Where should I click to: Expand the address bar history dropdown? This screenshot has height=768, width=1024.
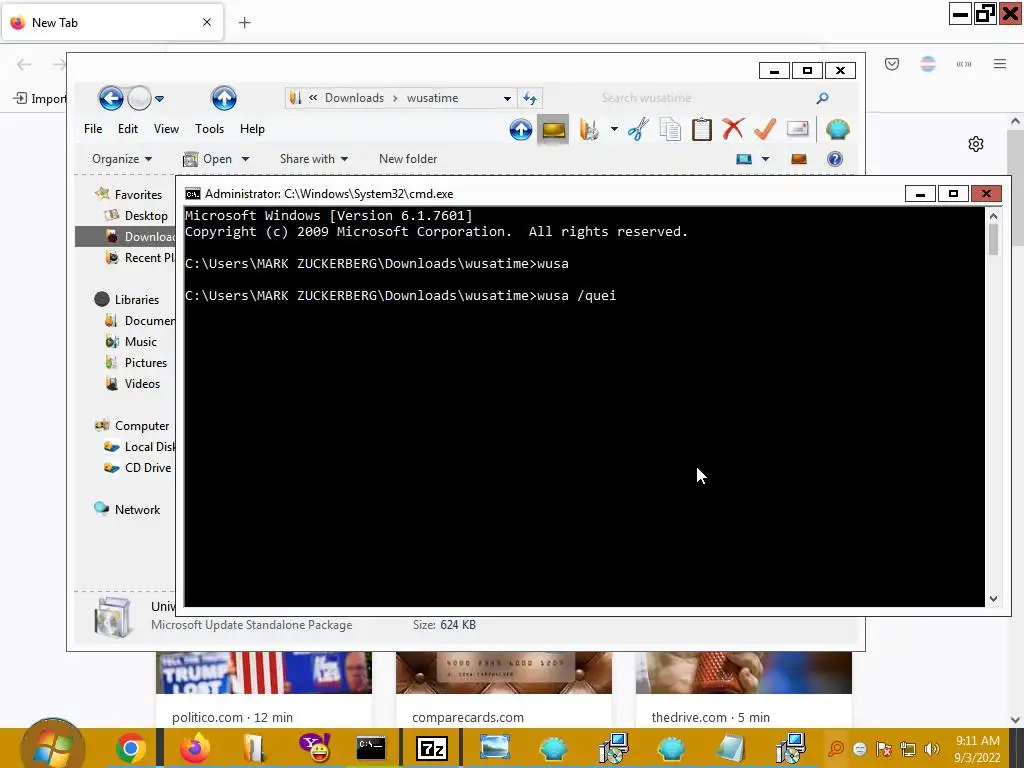(507, 99)
